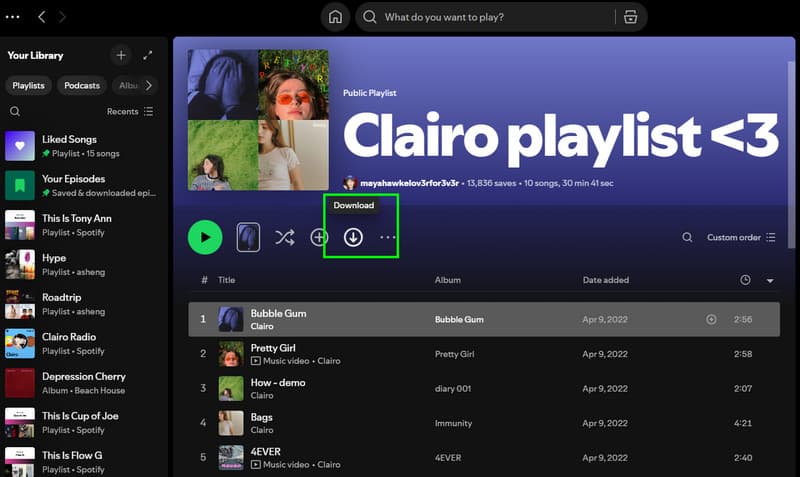This screenshot has height=477, width=800.
Task: Click the main panel vertical scrollbar
Action: coord(791,153)
